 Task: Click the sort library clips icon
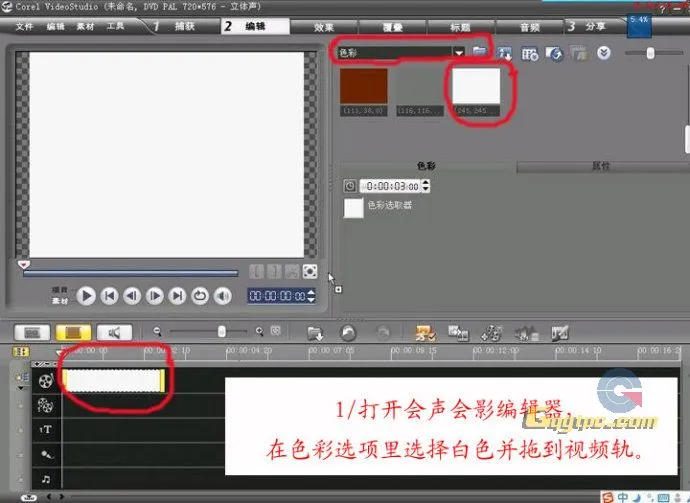[504, 53]
